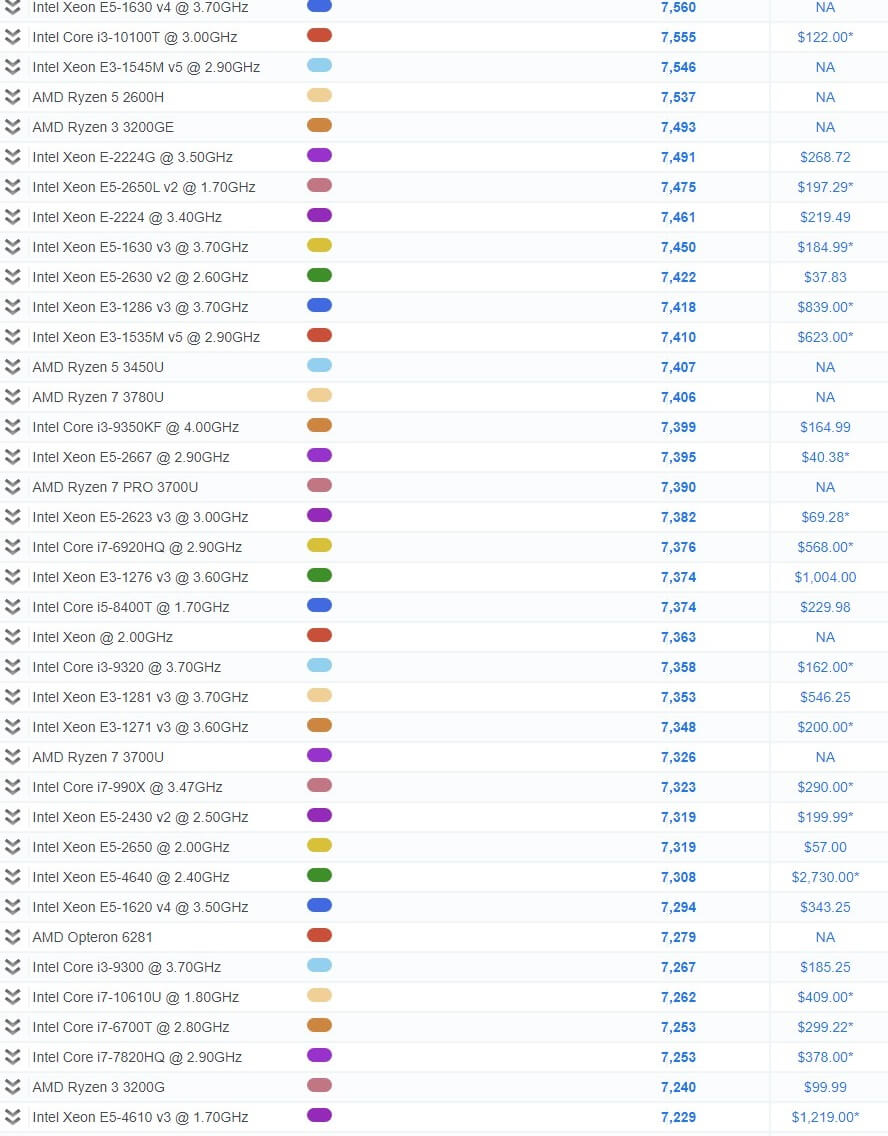The image size is (888, 1136).
Task: Expand the AMD Ryzen 5 3450U row chevron
Action: point(12,367)
